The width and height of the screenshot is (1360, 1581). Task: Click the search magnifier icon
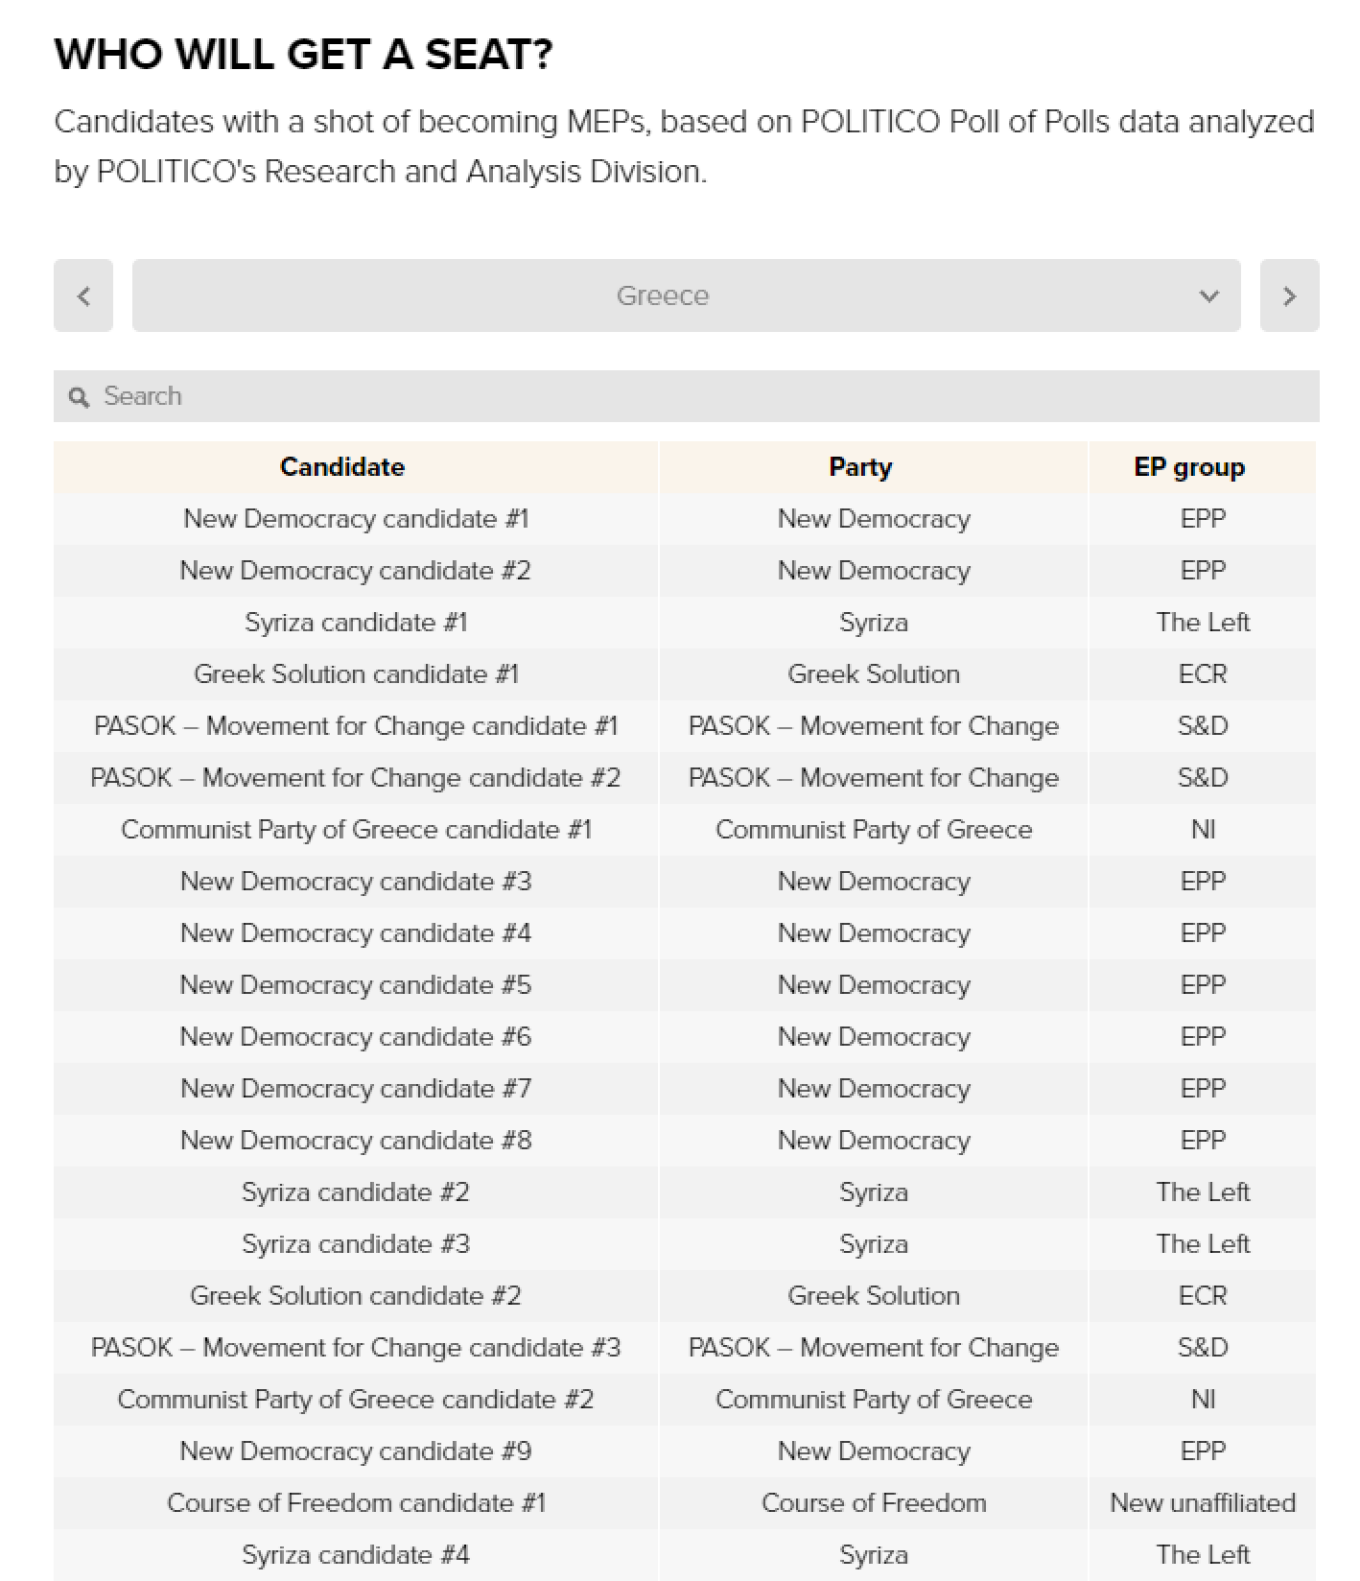[x=78, y=397]
